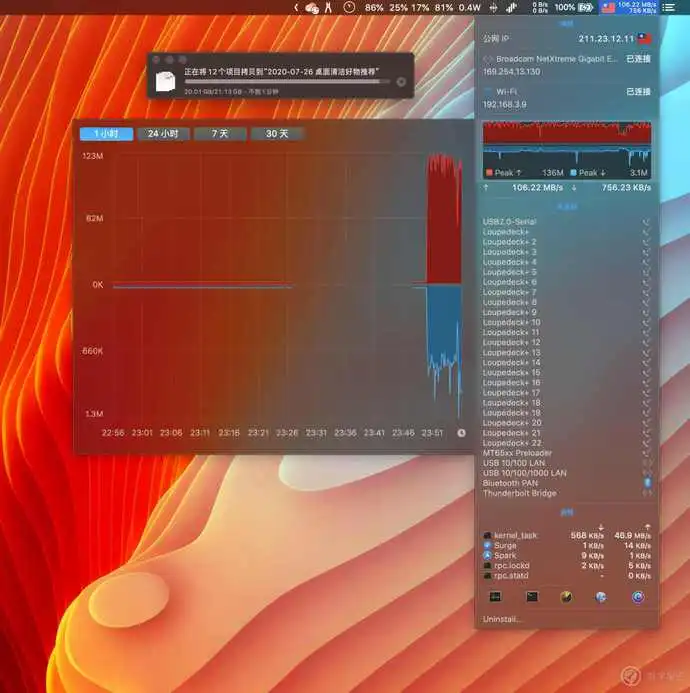Click IP address 169.254.13.130
690x693 pixels.
[x=511, y=72]
